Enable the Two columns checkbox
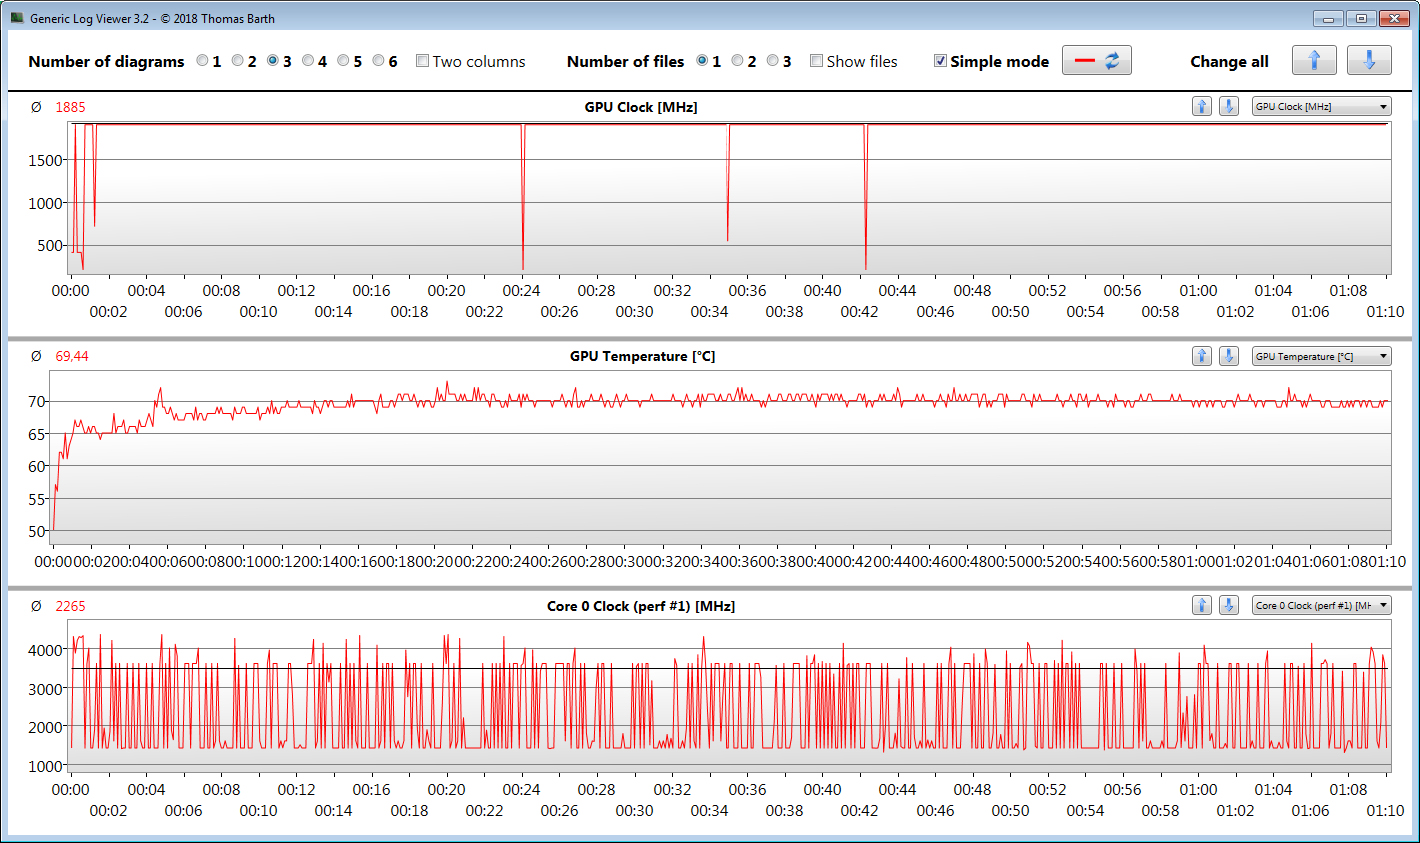The width and height of the screenshot is (1420, 843). pos(422,61)
